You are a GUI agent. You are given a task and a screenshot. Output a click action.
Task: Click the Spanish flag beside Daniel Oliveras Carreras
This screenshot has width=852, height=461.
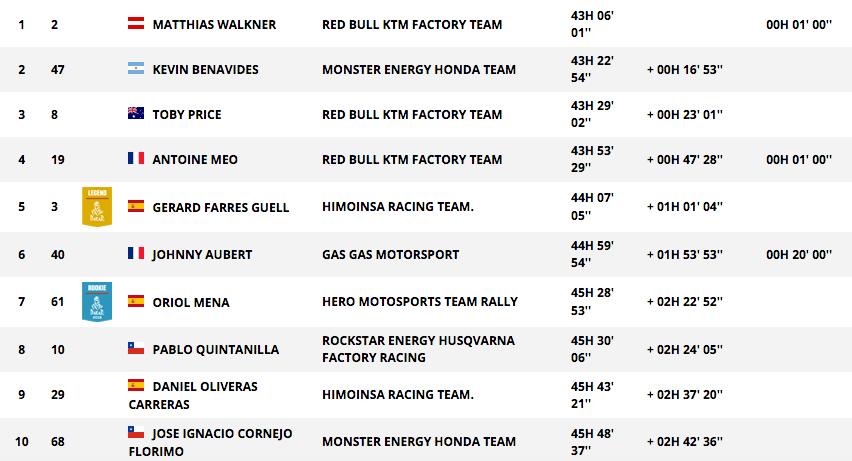[x=136, y=385]
